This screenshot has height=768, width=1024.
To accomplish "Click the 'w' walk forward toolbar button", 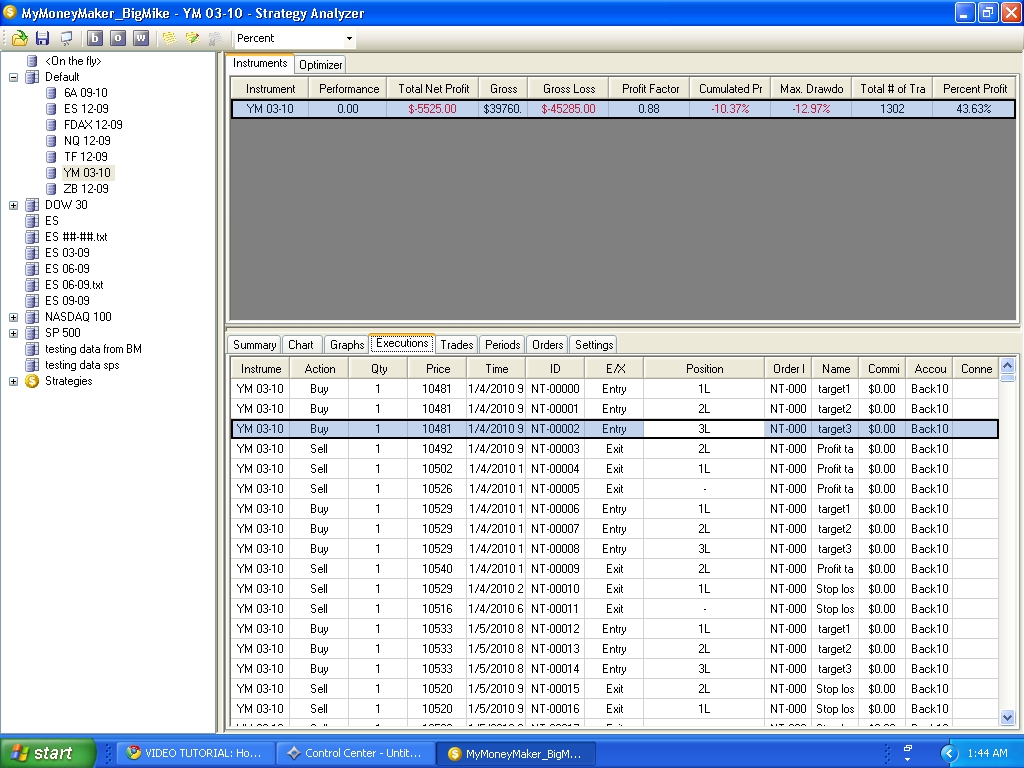I will click(x=140, y=39).
